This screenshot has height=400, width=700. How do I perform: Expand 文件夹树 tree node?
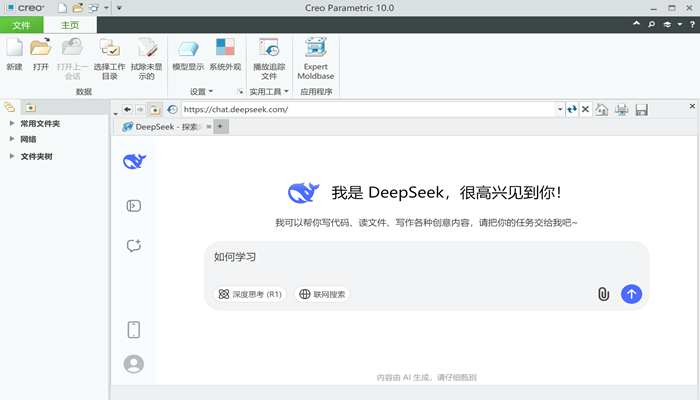click(12, 156)
